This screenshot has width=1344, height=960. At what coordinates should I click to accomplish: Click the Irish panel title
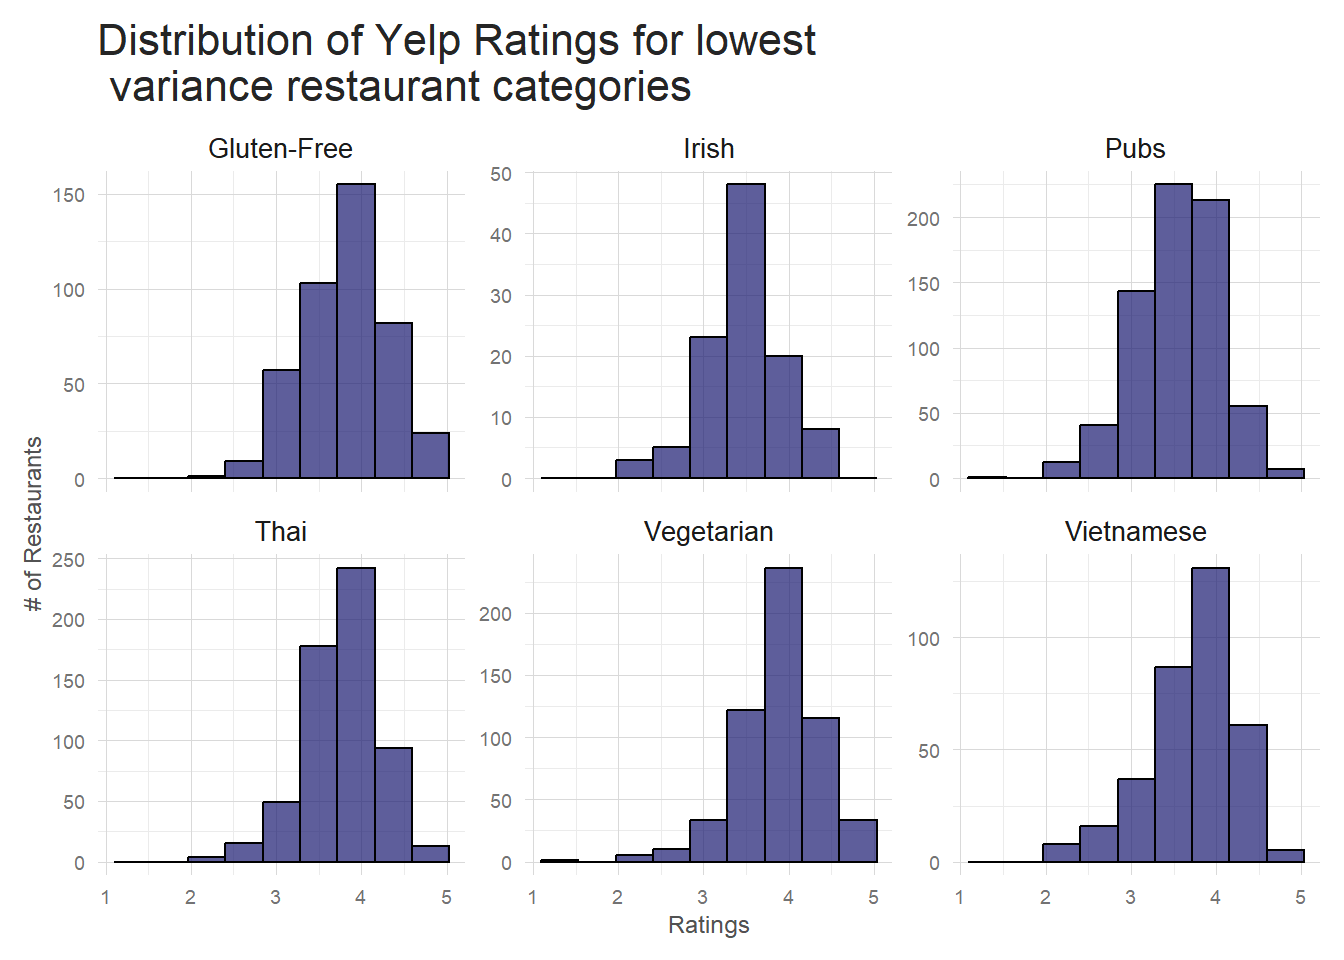pyautogui.click(x=708, y=149)
